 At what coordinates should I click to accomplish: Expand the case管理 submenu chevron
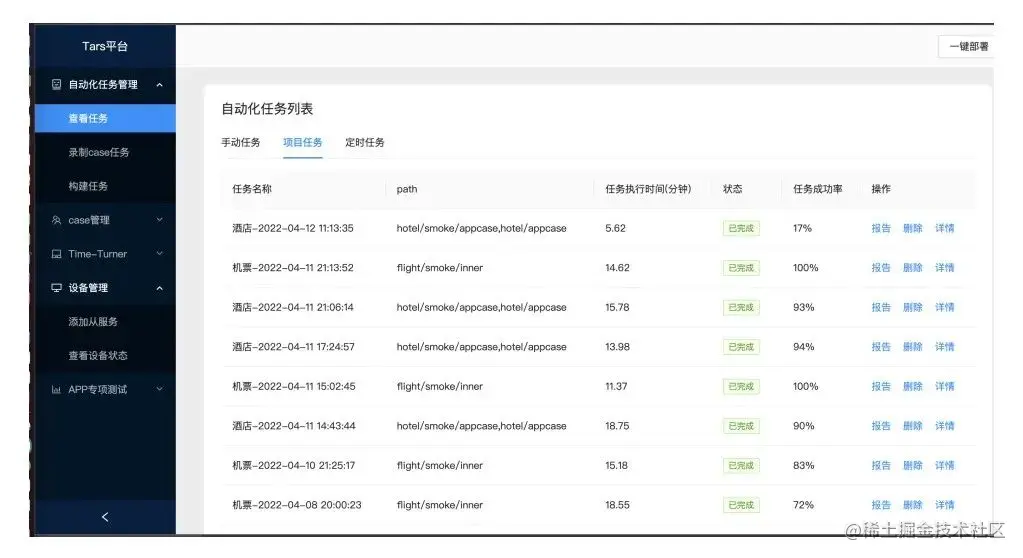[159, 220]
